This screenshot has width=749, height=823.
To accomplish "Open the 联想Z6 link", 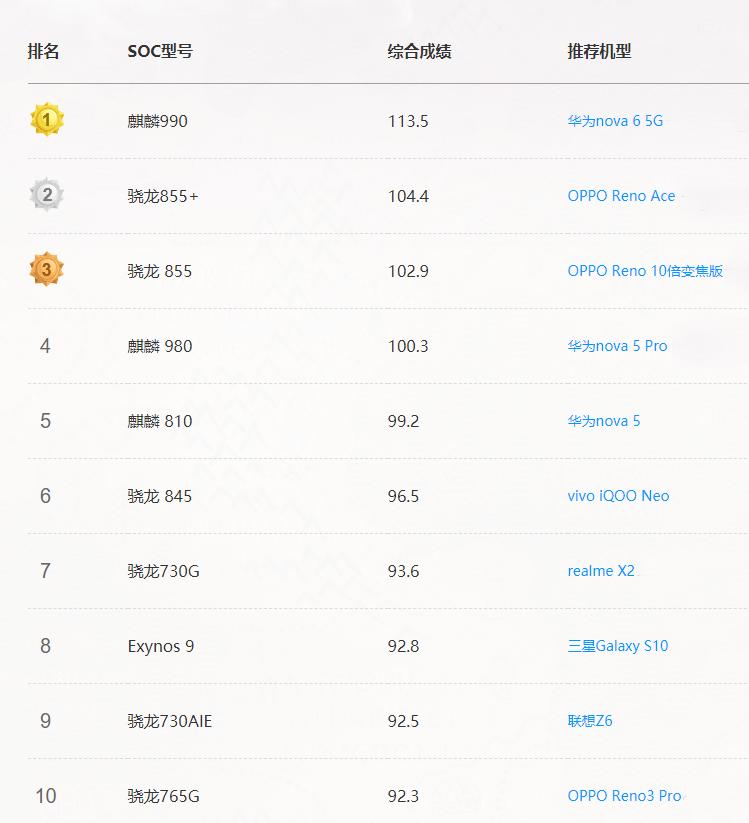I will pos(590,721).
